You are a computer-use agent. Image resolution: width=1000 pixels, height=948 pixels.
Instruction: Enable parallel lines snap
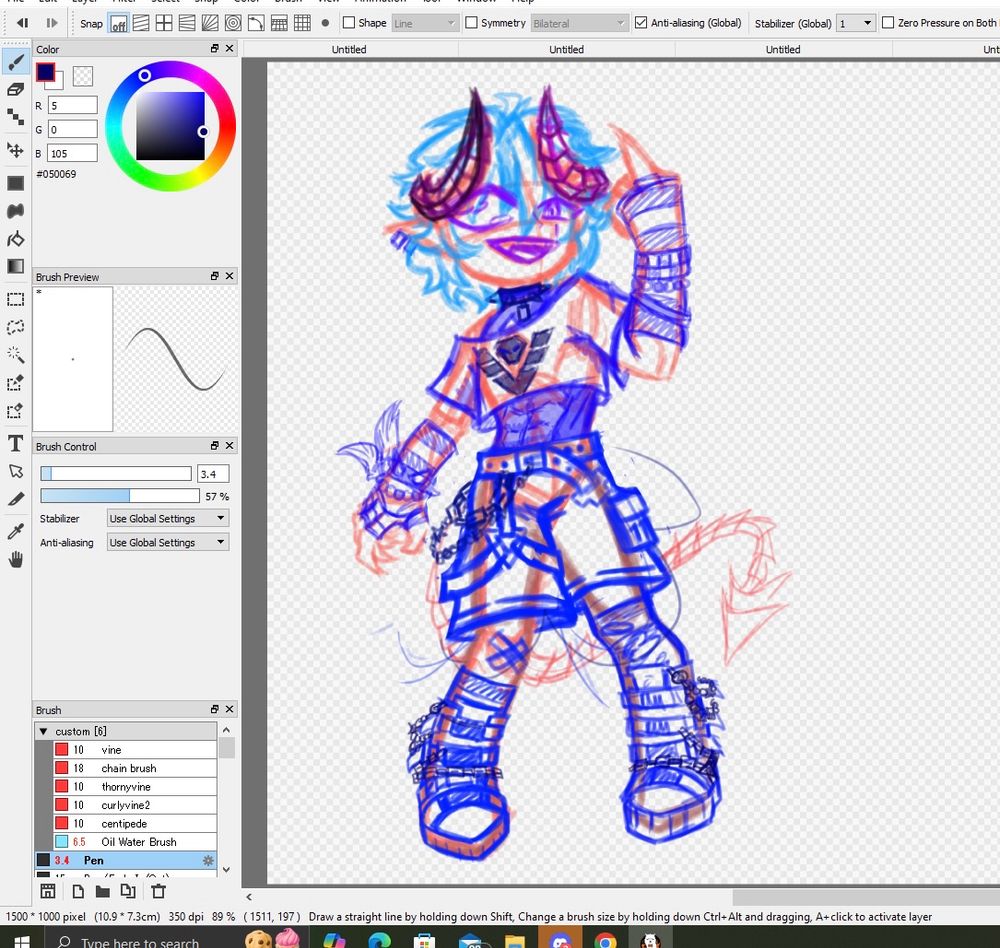coord(141,24)
